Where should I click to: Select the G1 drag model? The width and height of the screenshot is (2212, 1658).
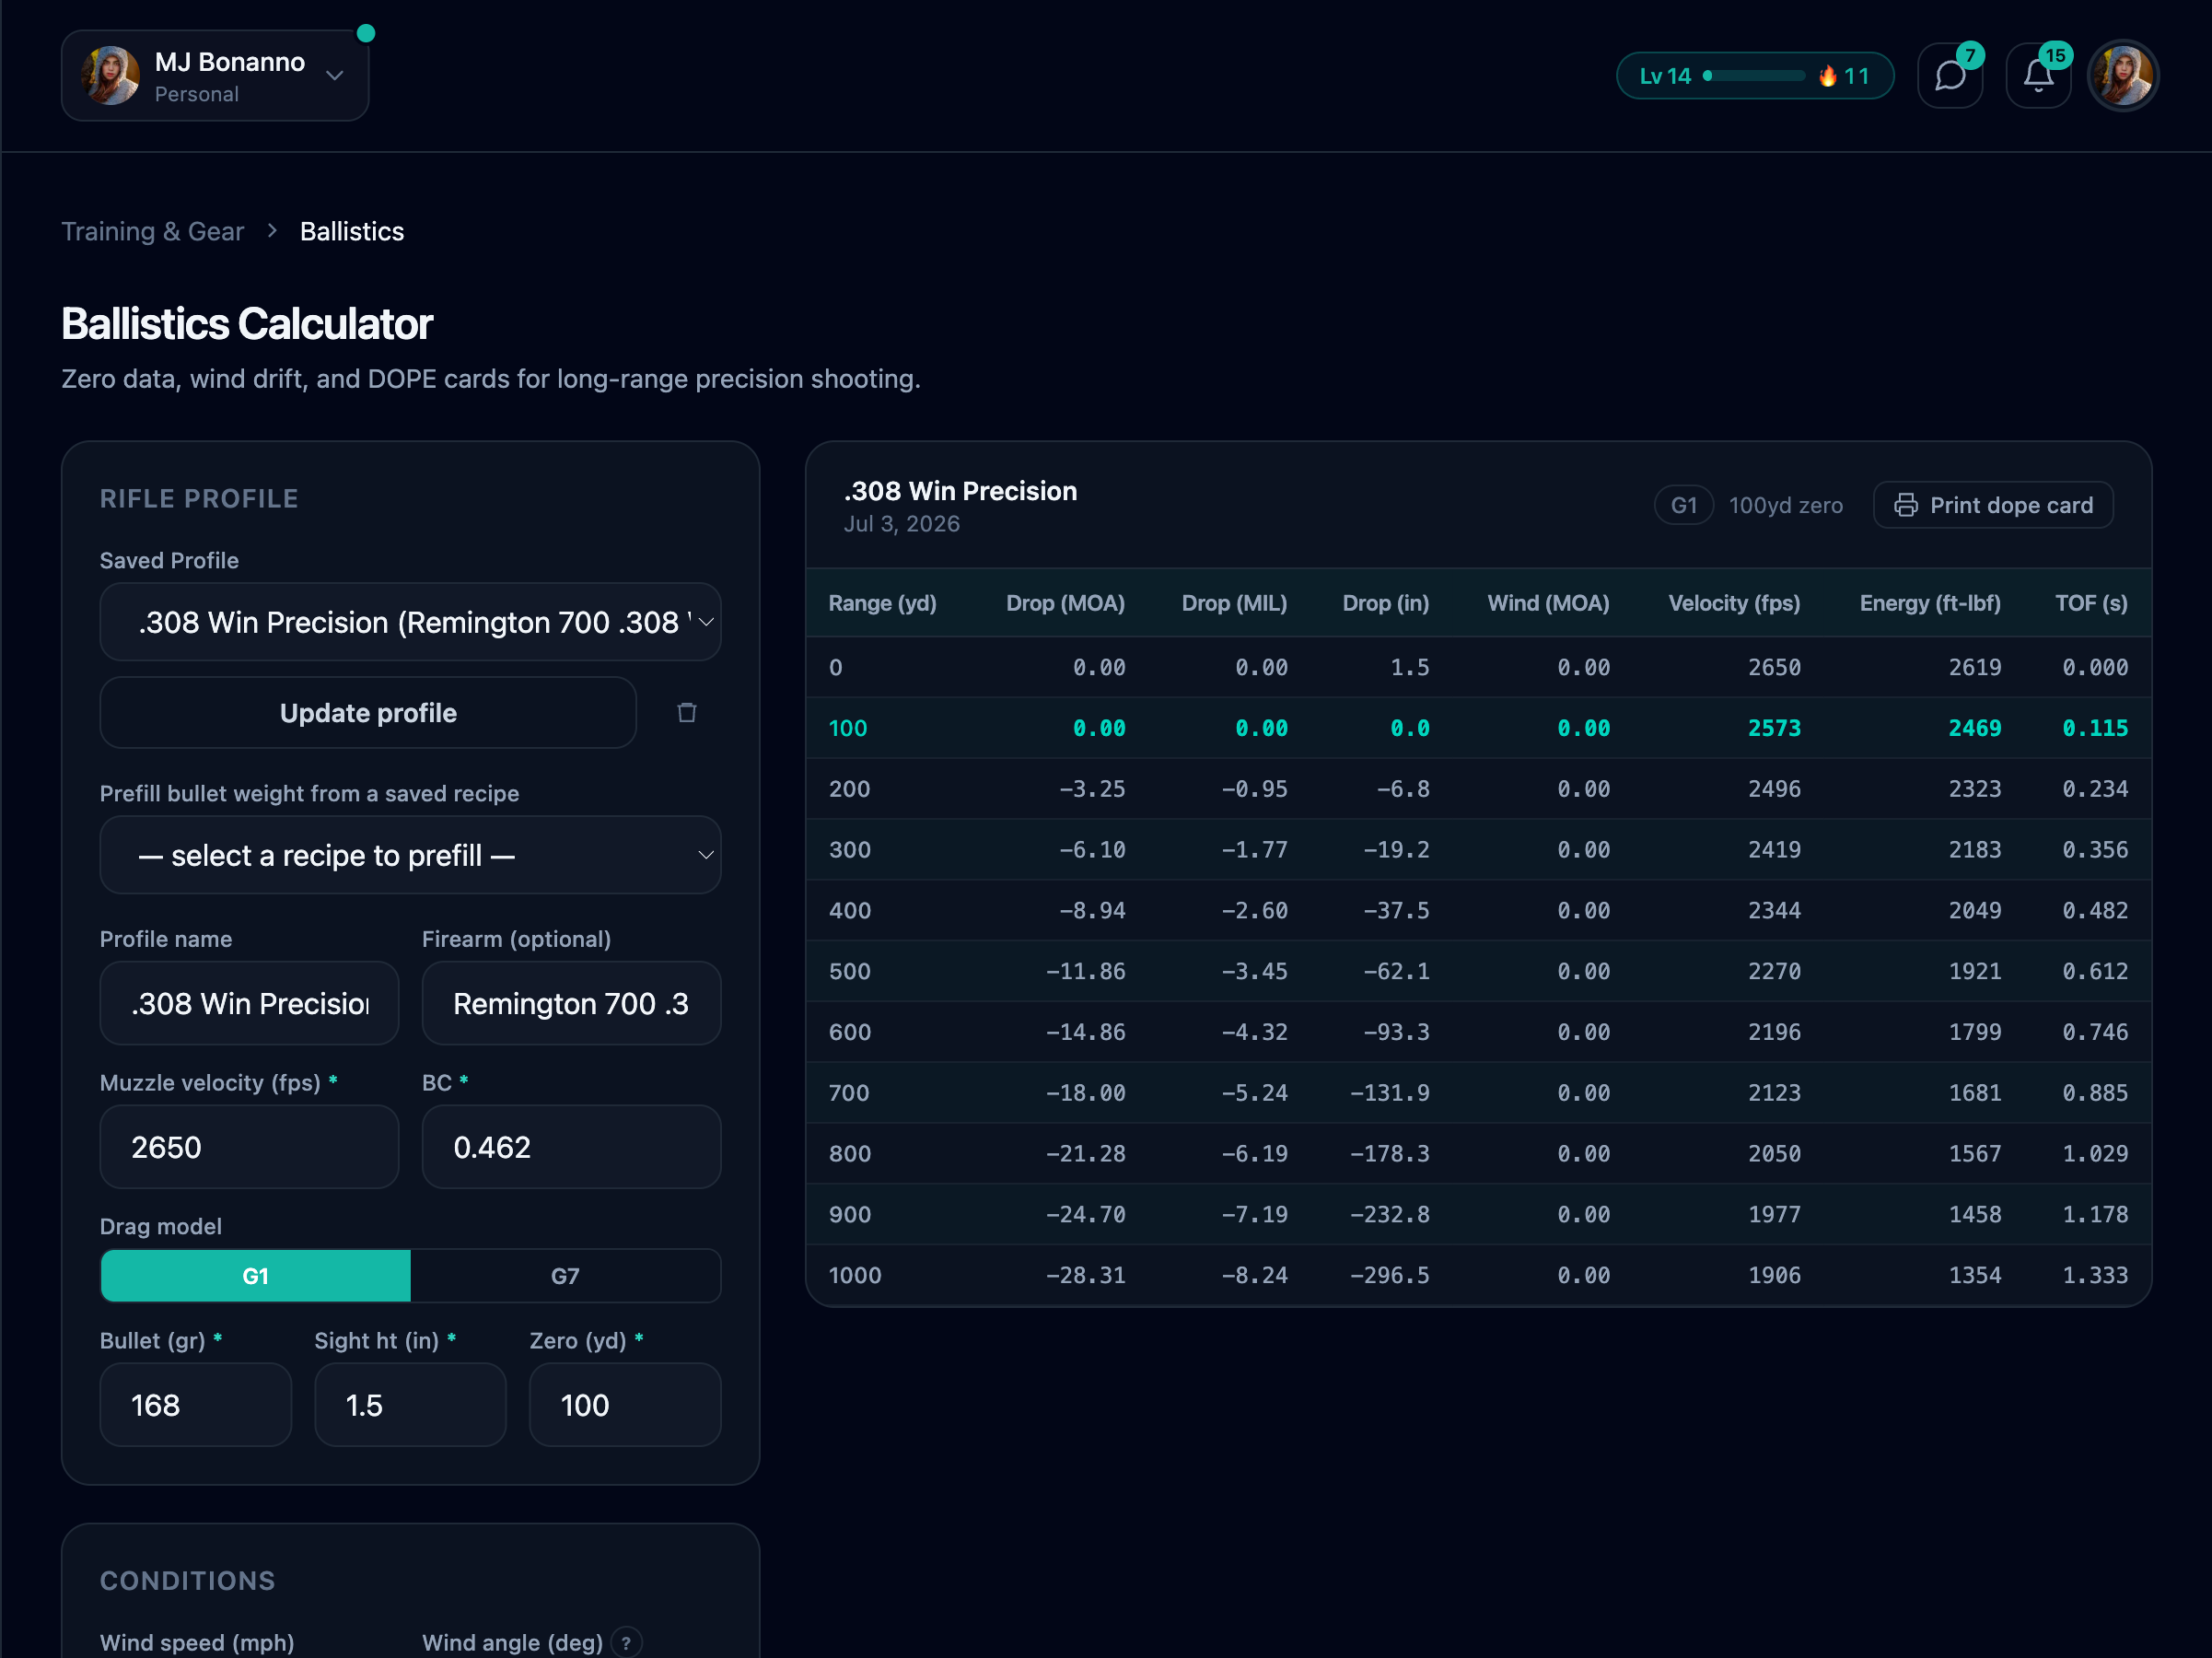256,1275
